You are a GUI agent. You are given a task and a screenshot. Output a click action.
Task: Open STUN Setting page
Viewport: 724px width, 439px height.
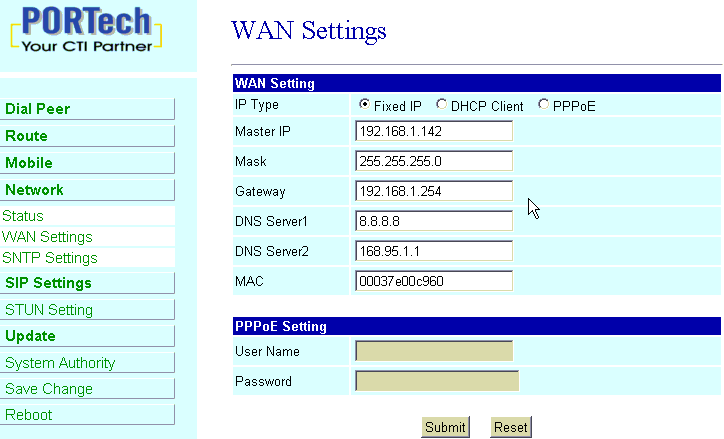point(87,310)
